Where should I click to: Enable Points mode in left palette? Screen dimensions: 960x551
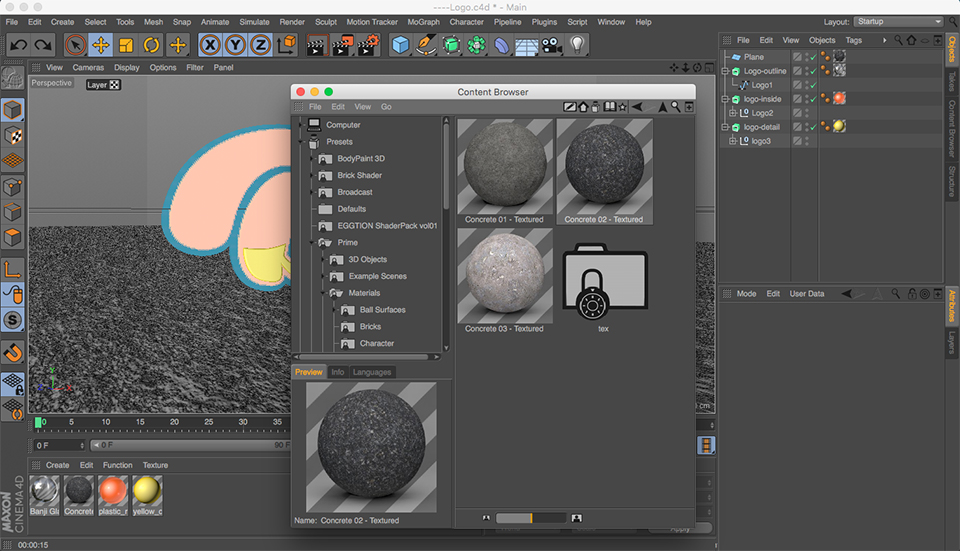(12, 187)
